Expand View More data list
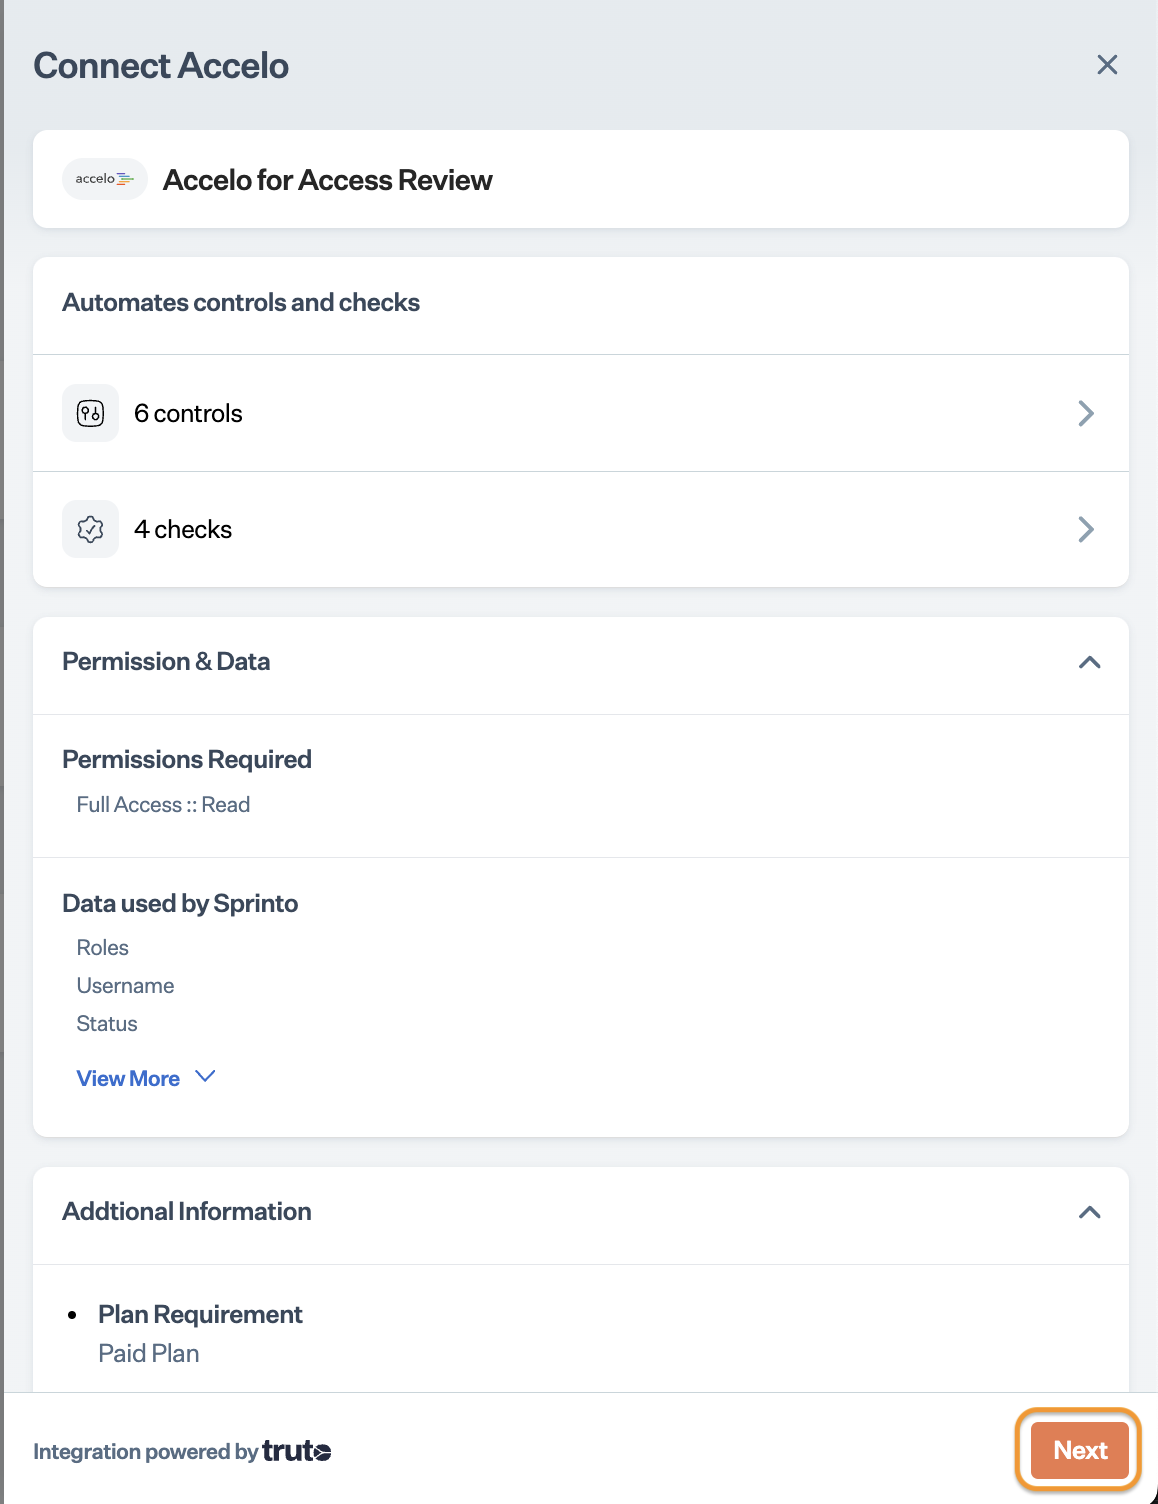 128,1078
